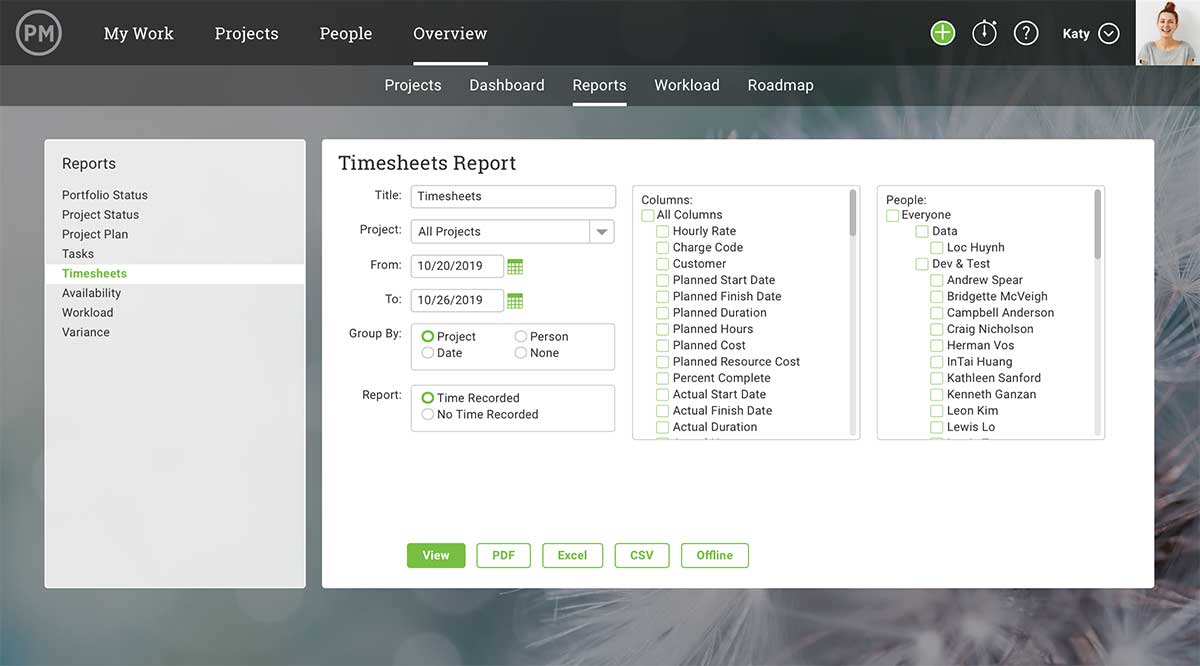The height and width of the screenshot is (666, 1200).
Task: Switch to the Projects sub-tab
Action: [x=413, y=85]
